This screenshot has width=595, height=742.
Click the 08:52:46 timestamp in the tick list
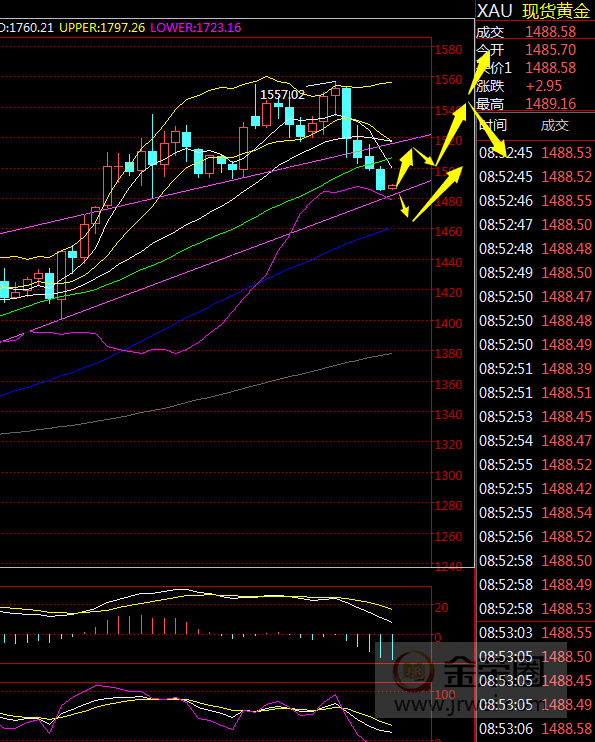[506, 201]
